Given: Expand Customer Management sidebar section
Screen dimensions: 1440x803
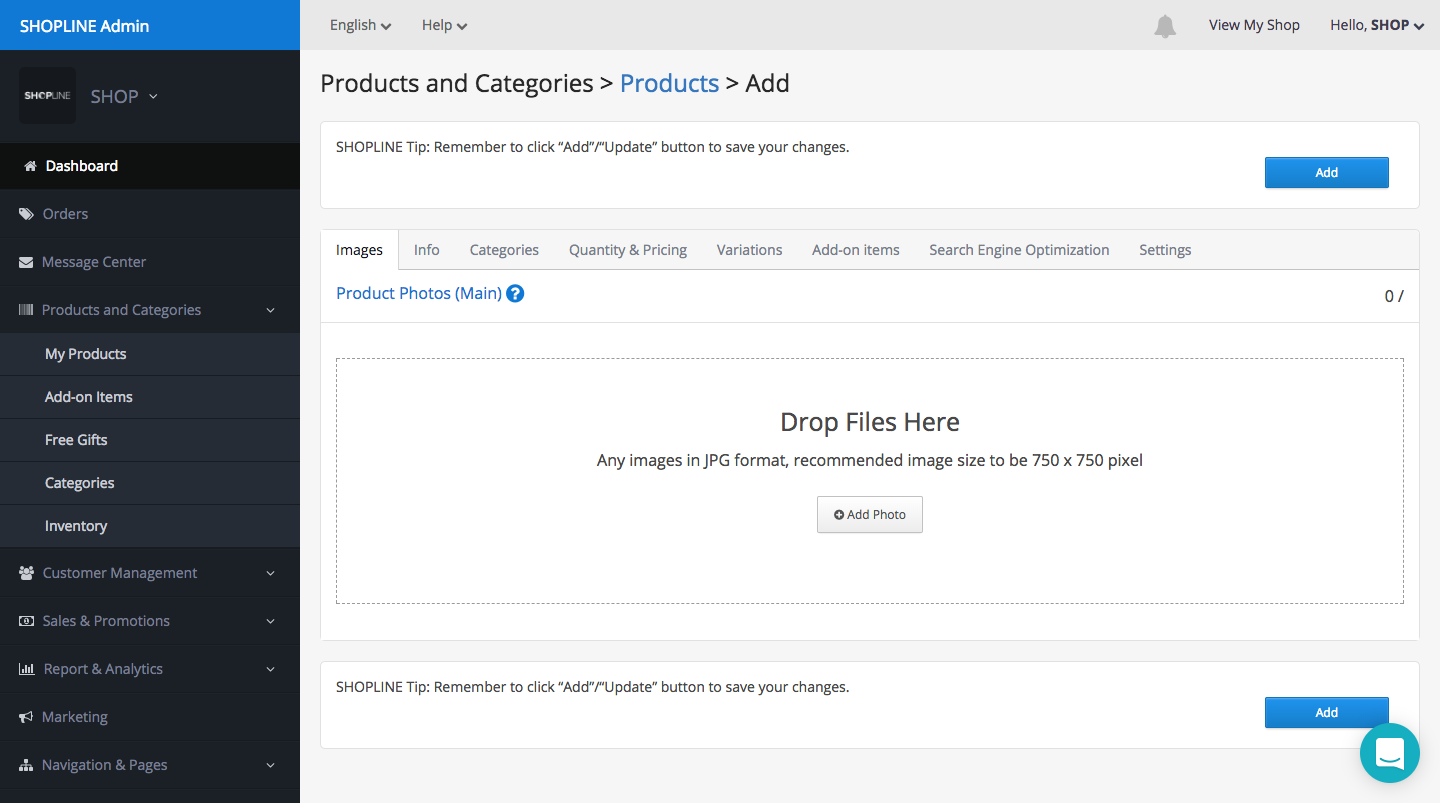Looking at the screenshot, I should click(x=120, y=573).
